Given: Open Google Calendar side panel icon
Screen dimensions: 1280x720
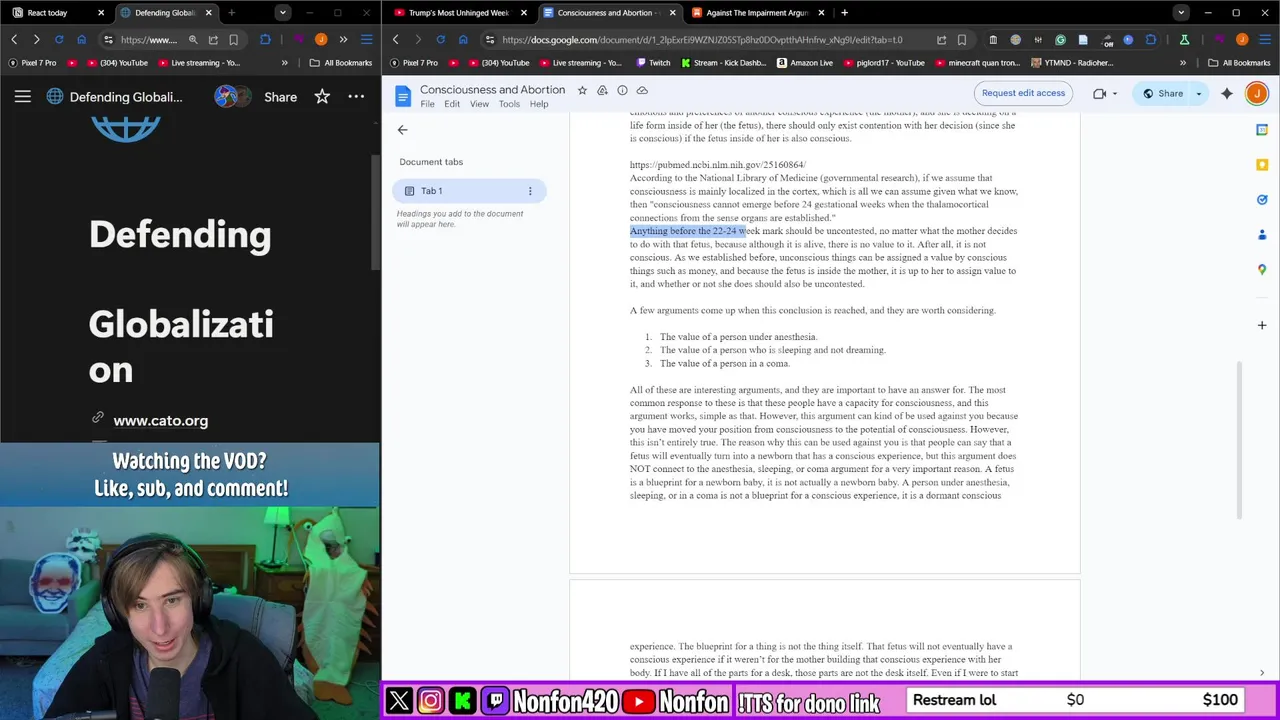Looking at the screenshot, I should click(1262, 130).
